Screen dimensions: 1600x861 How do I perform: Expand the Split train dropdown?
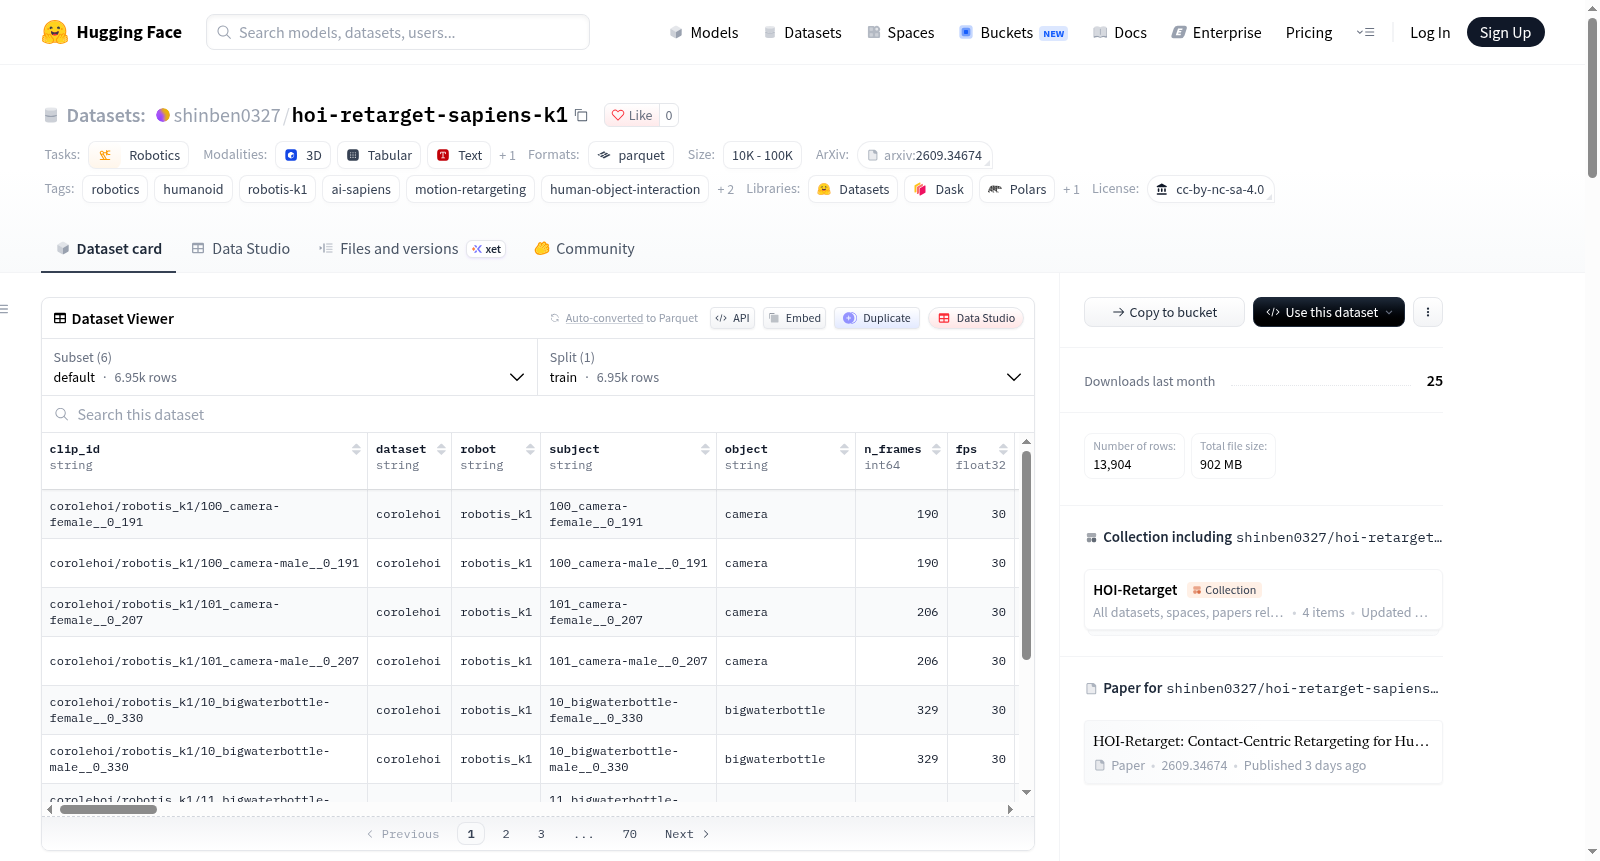[786, 367]
